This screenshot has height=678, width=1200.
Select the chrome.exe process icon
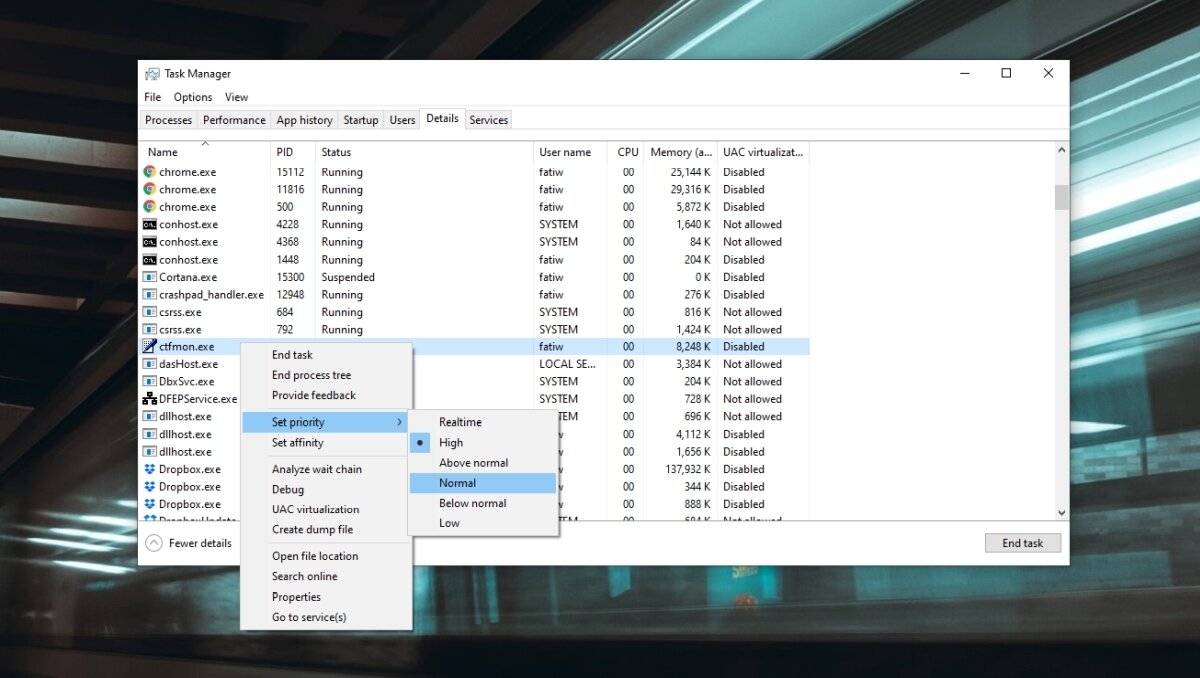coord(152,172)
